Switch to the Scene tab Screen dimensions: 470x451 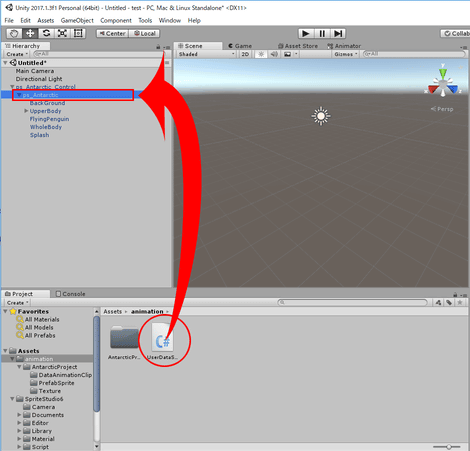(198, 46)
